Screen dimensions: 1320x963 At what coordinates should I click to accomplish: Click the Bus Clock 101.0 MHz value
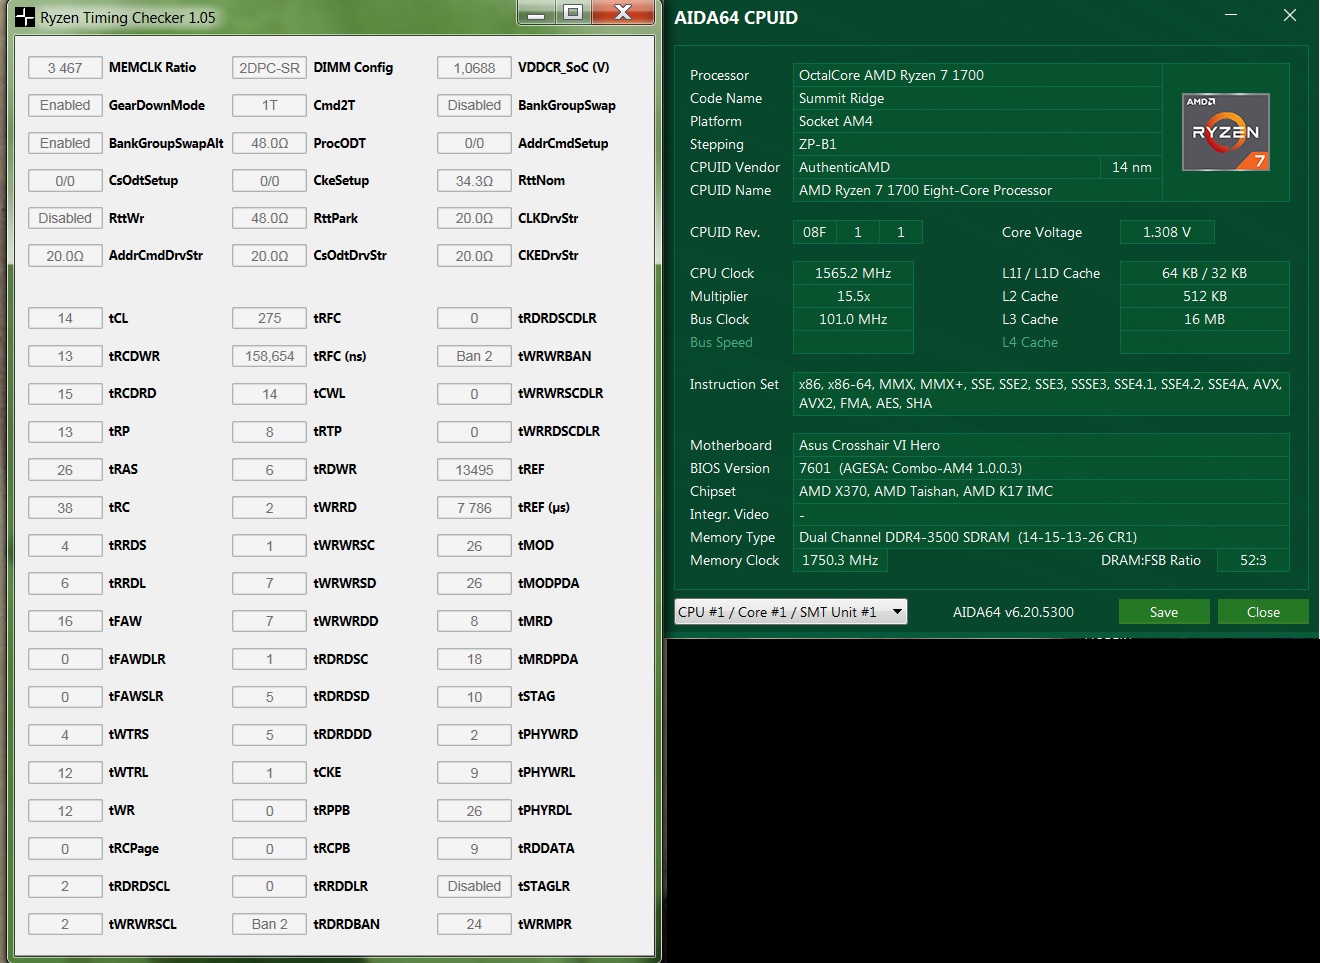853,319
